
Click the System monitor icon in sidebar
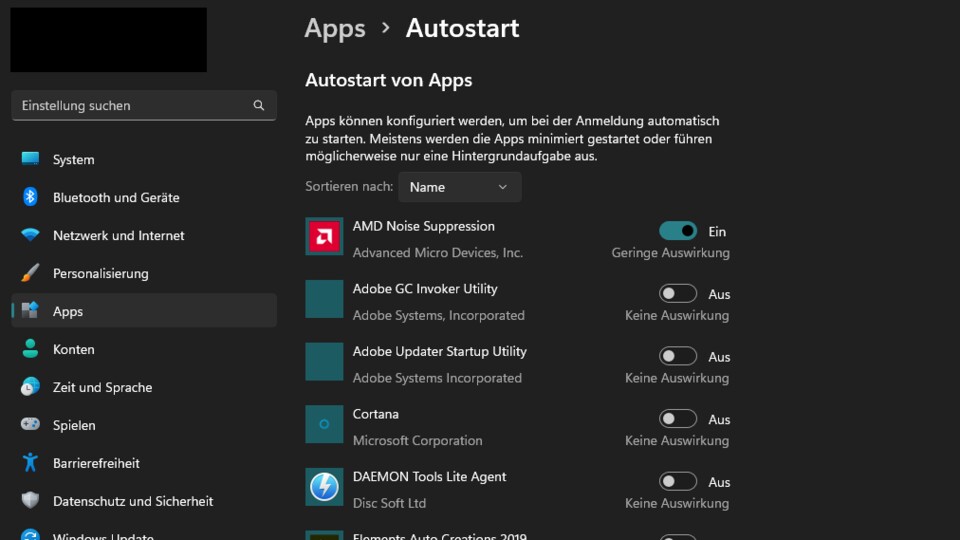[30, 159]
